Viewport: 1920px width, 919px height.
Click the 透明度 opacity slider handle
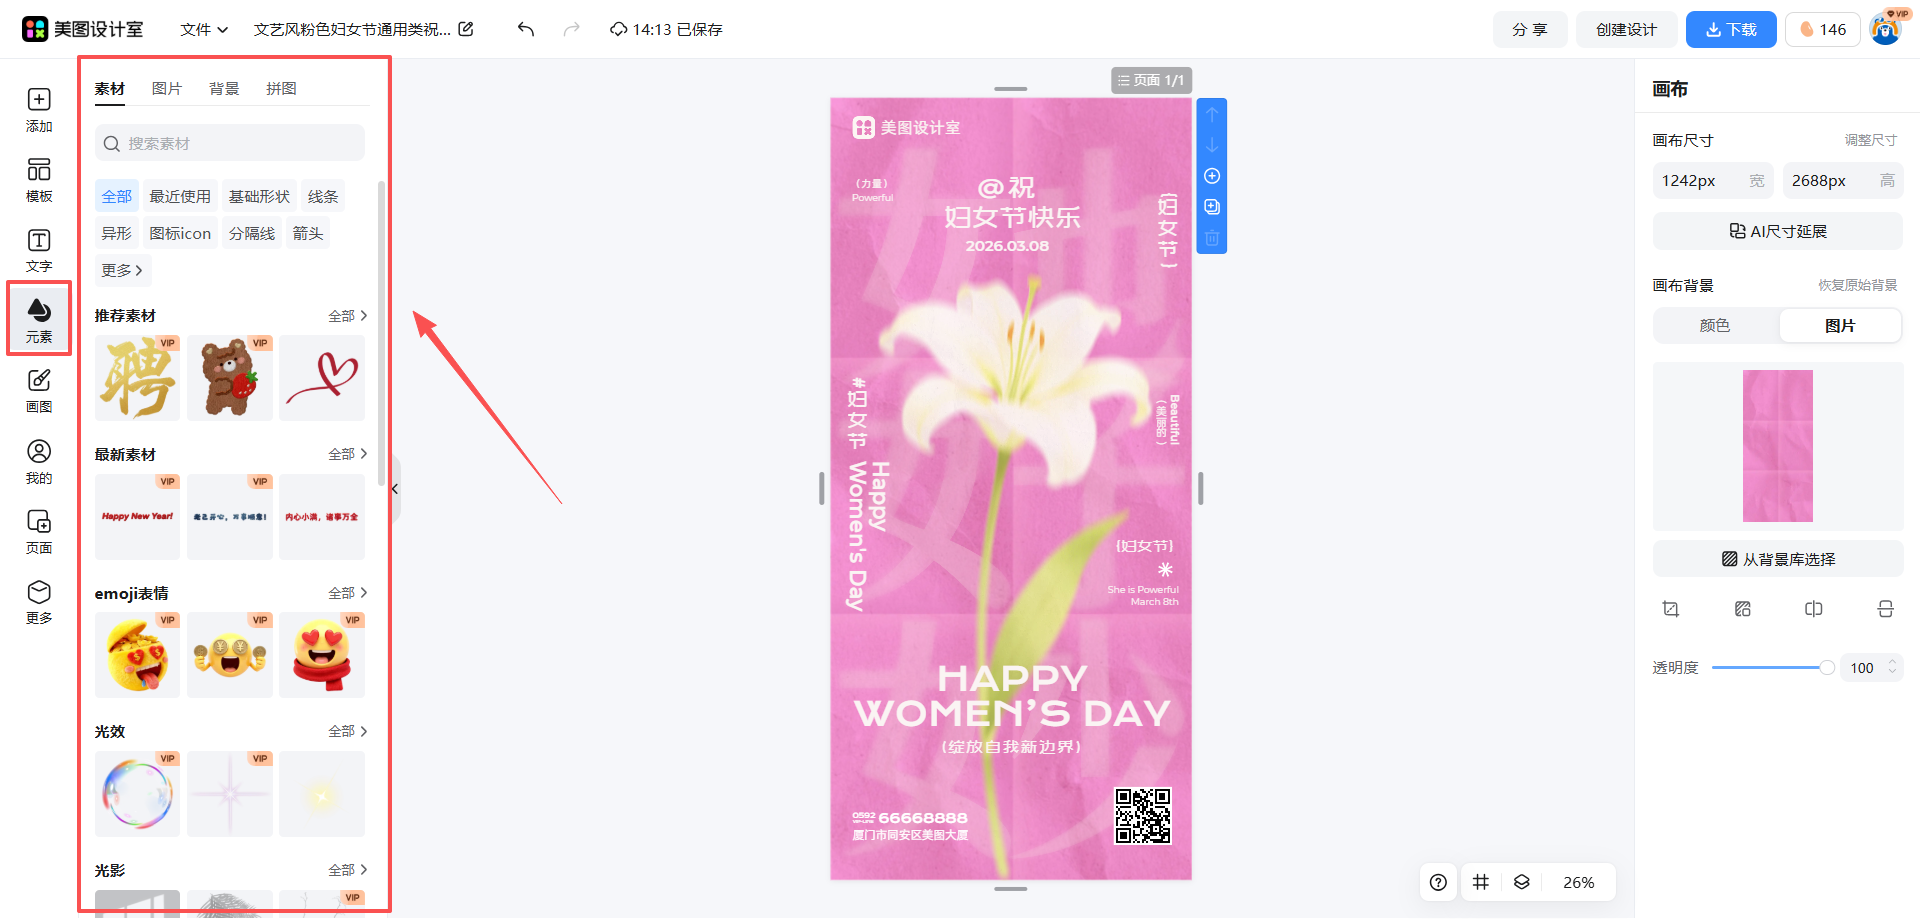pos(1826,668)
